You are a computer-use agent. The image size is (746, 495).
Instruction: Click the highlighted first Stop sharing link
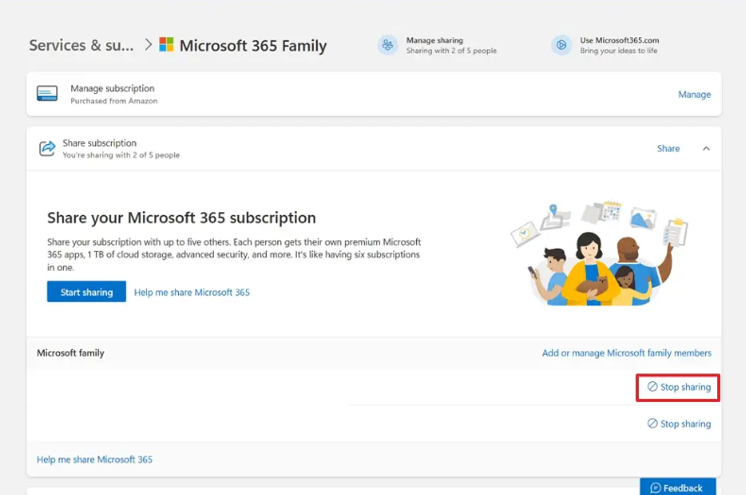(x=679, y=387)
